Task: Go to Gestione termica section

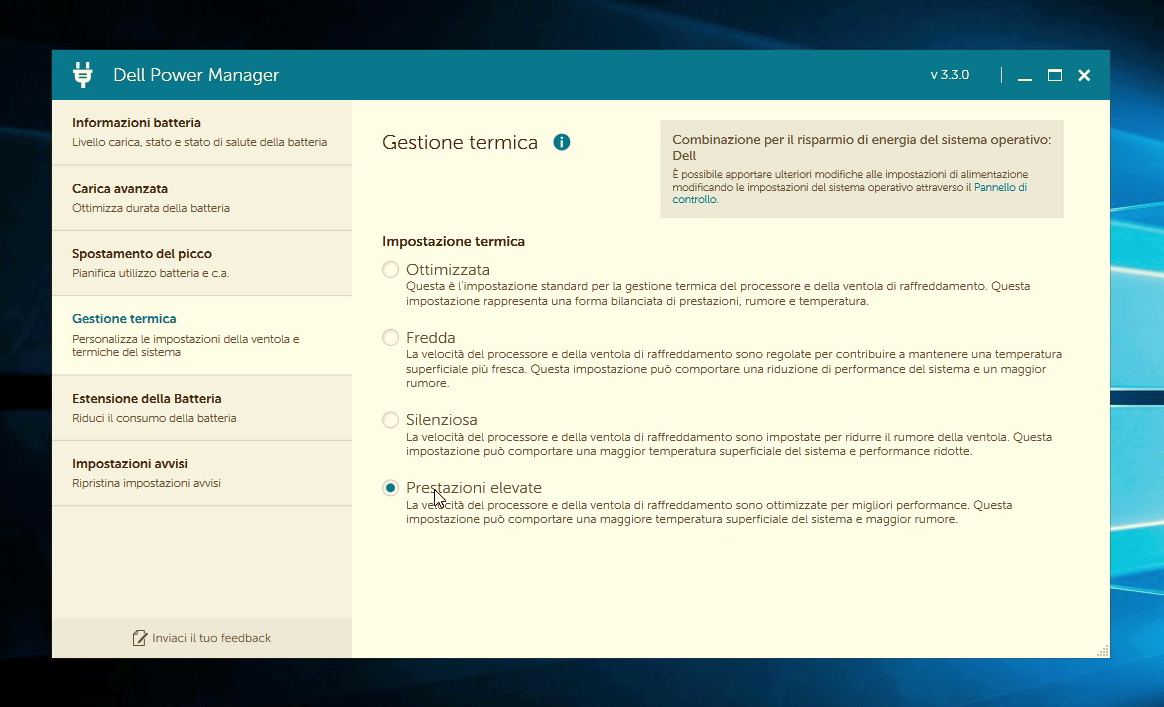Action: pos(202,335)
